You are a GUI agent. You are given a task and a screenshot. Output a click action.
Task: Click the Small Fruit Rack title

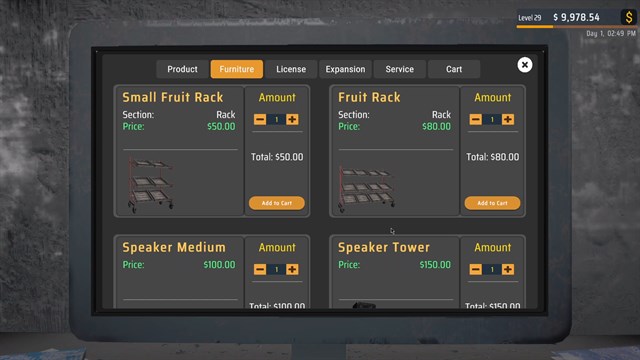tap(173, 97)
